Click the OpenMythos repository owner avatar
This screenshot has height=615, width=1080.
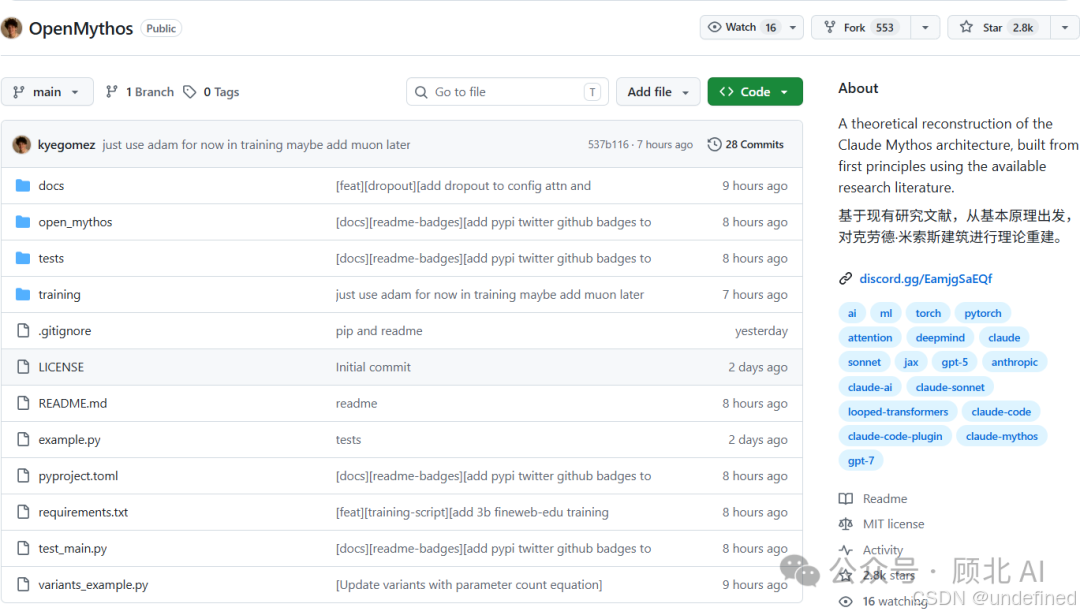coord(11,28)
